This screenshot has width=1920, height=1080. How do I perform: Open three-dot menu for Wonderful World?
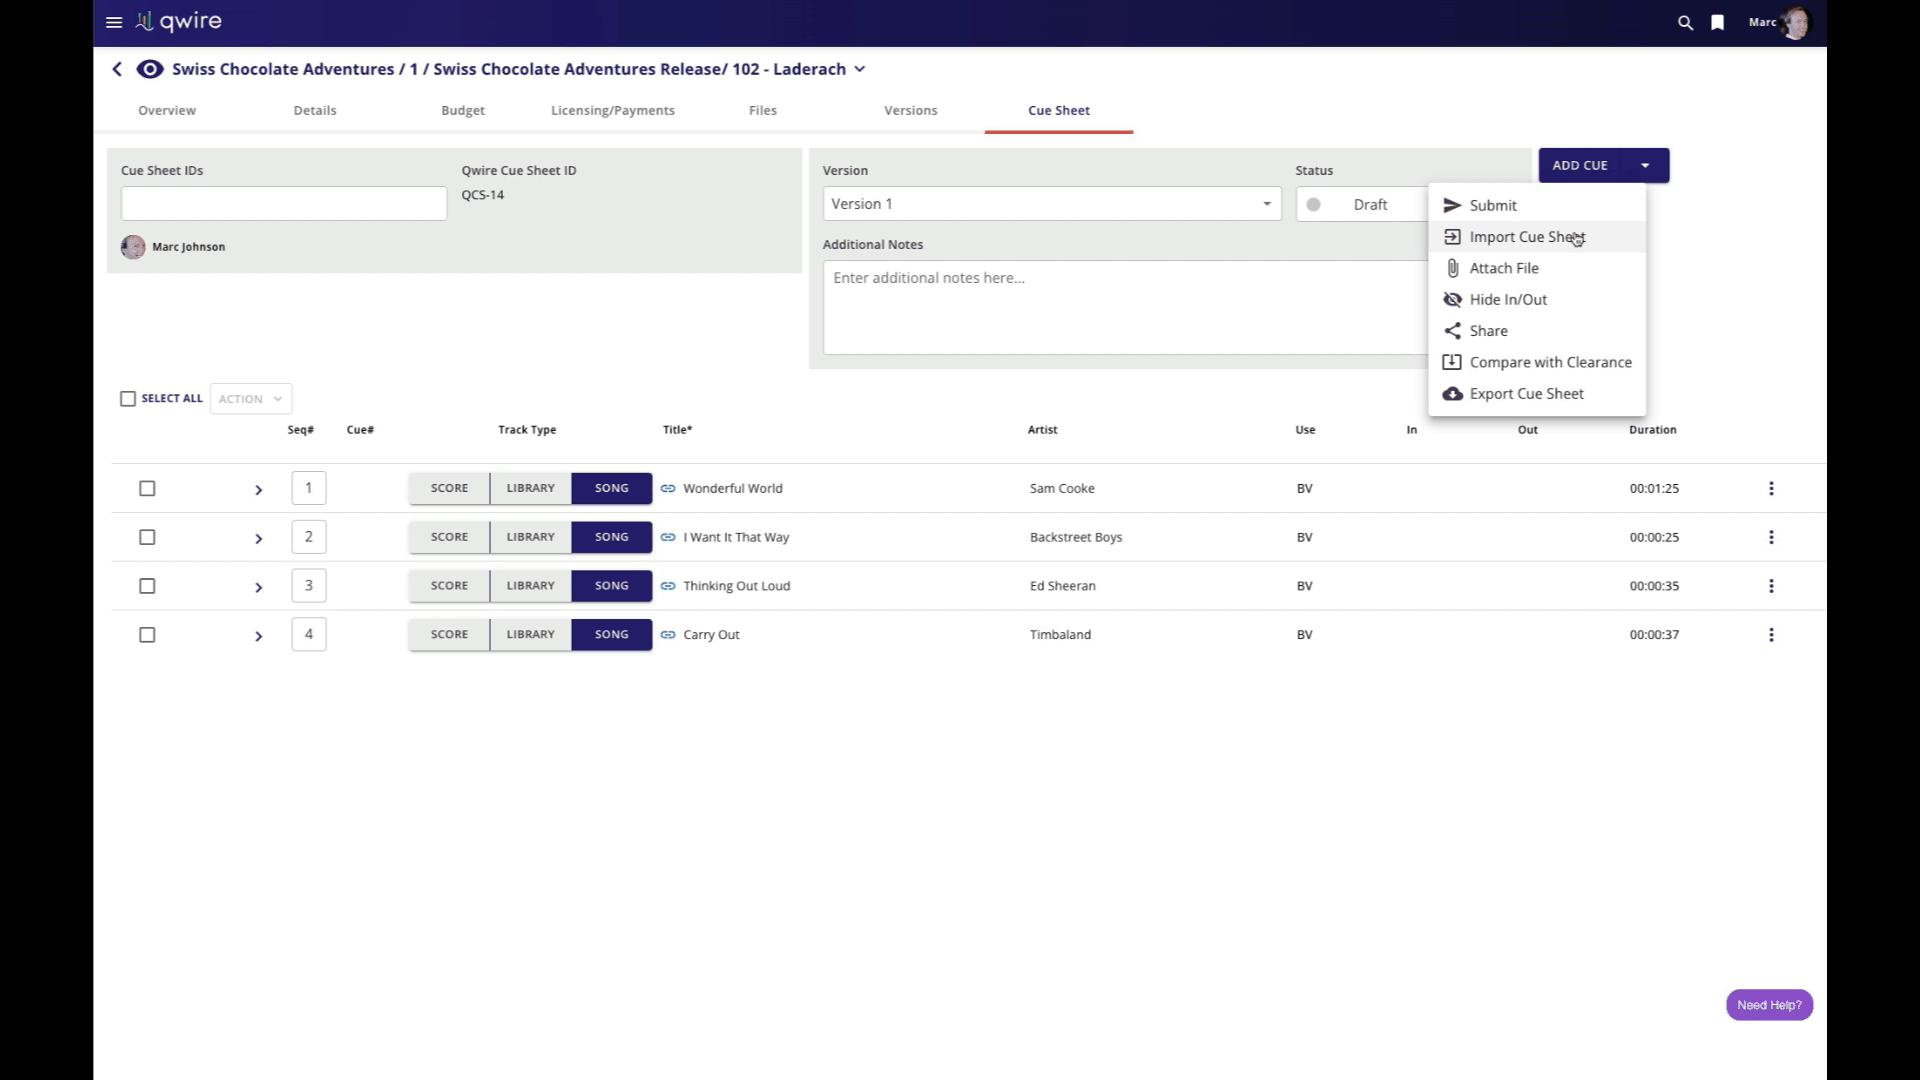[1771, 489]
